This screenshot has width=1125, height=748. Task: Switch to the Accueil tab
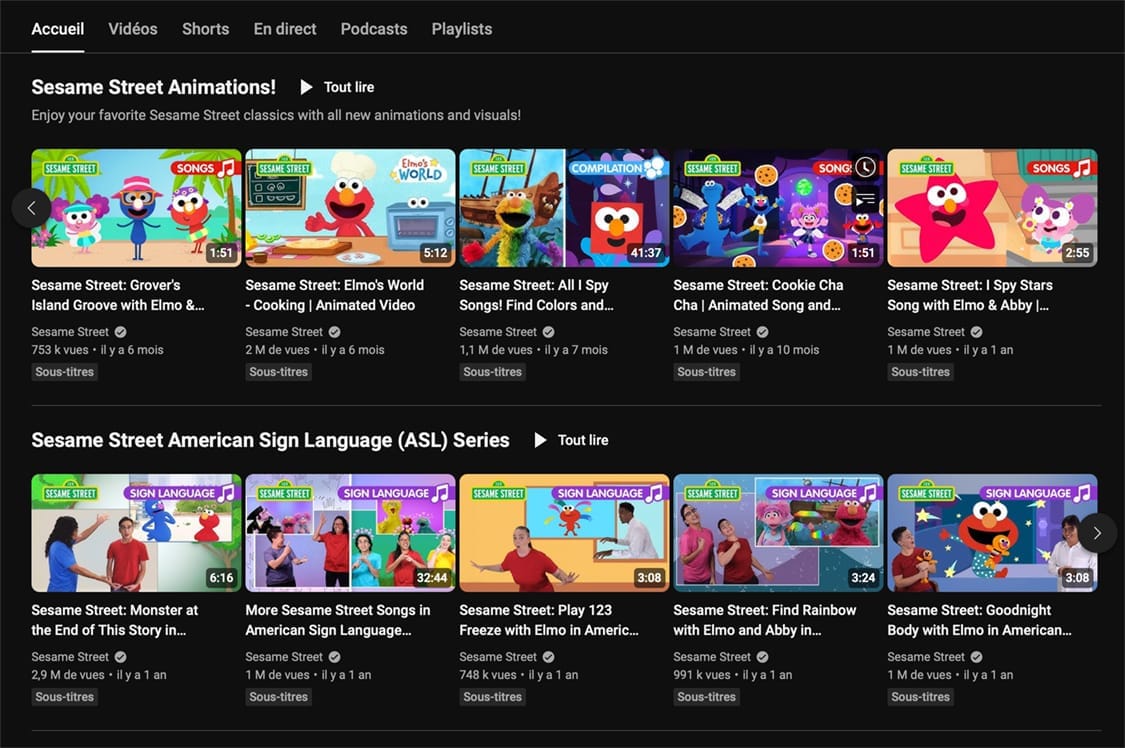(x=57, y=29)
